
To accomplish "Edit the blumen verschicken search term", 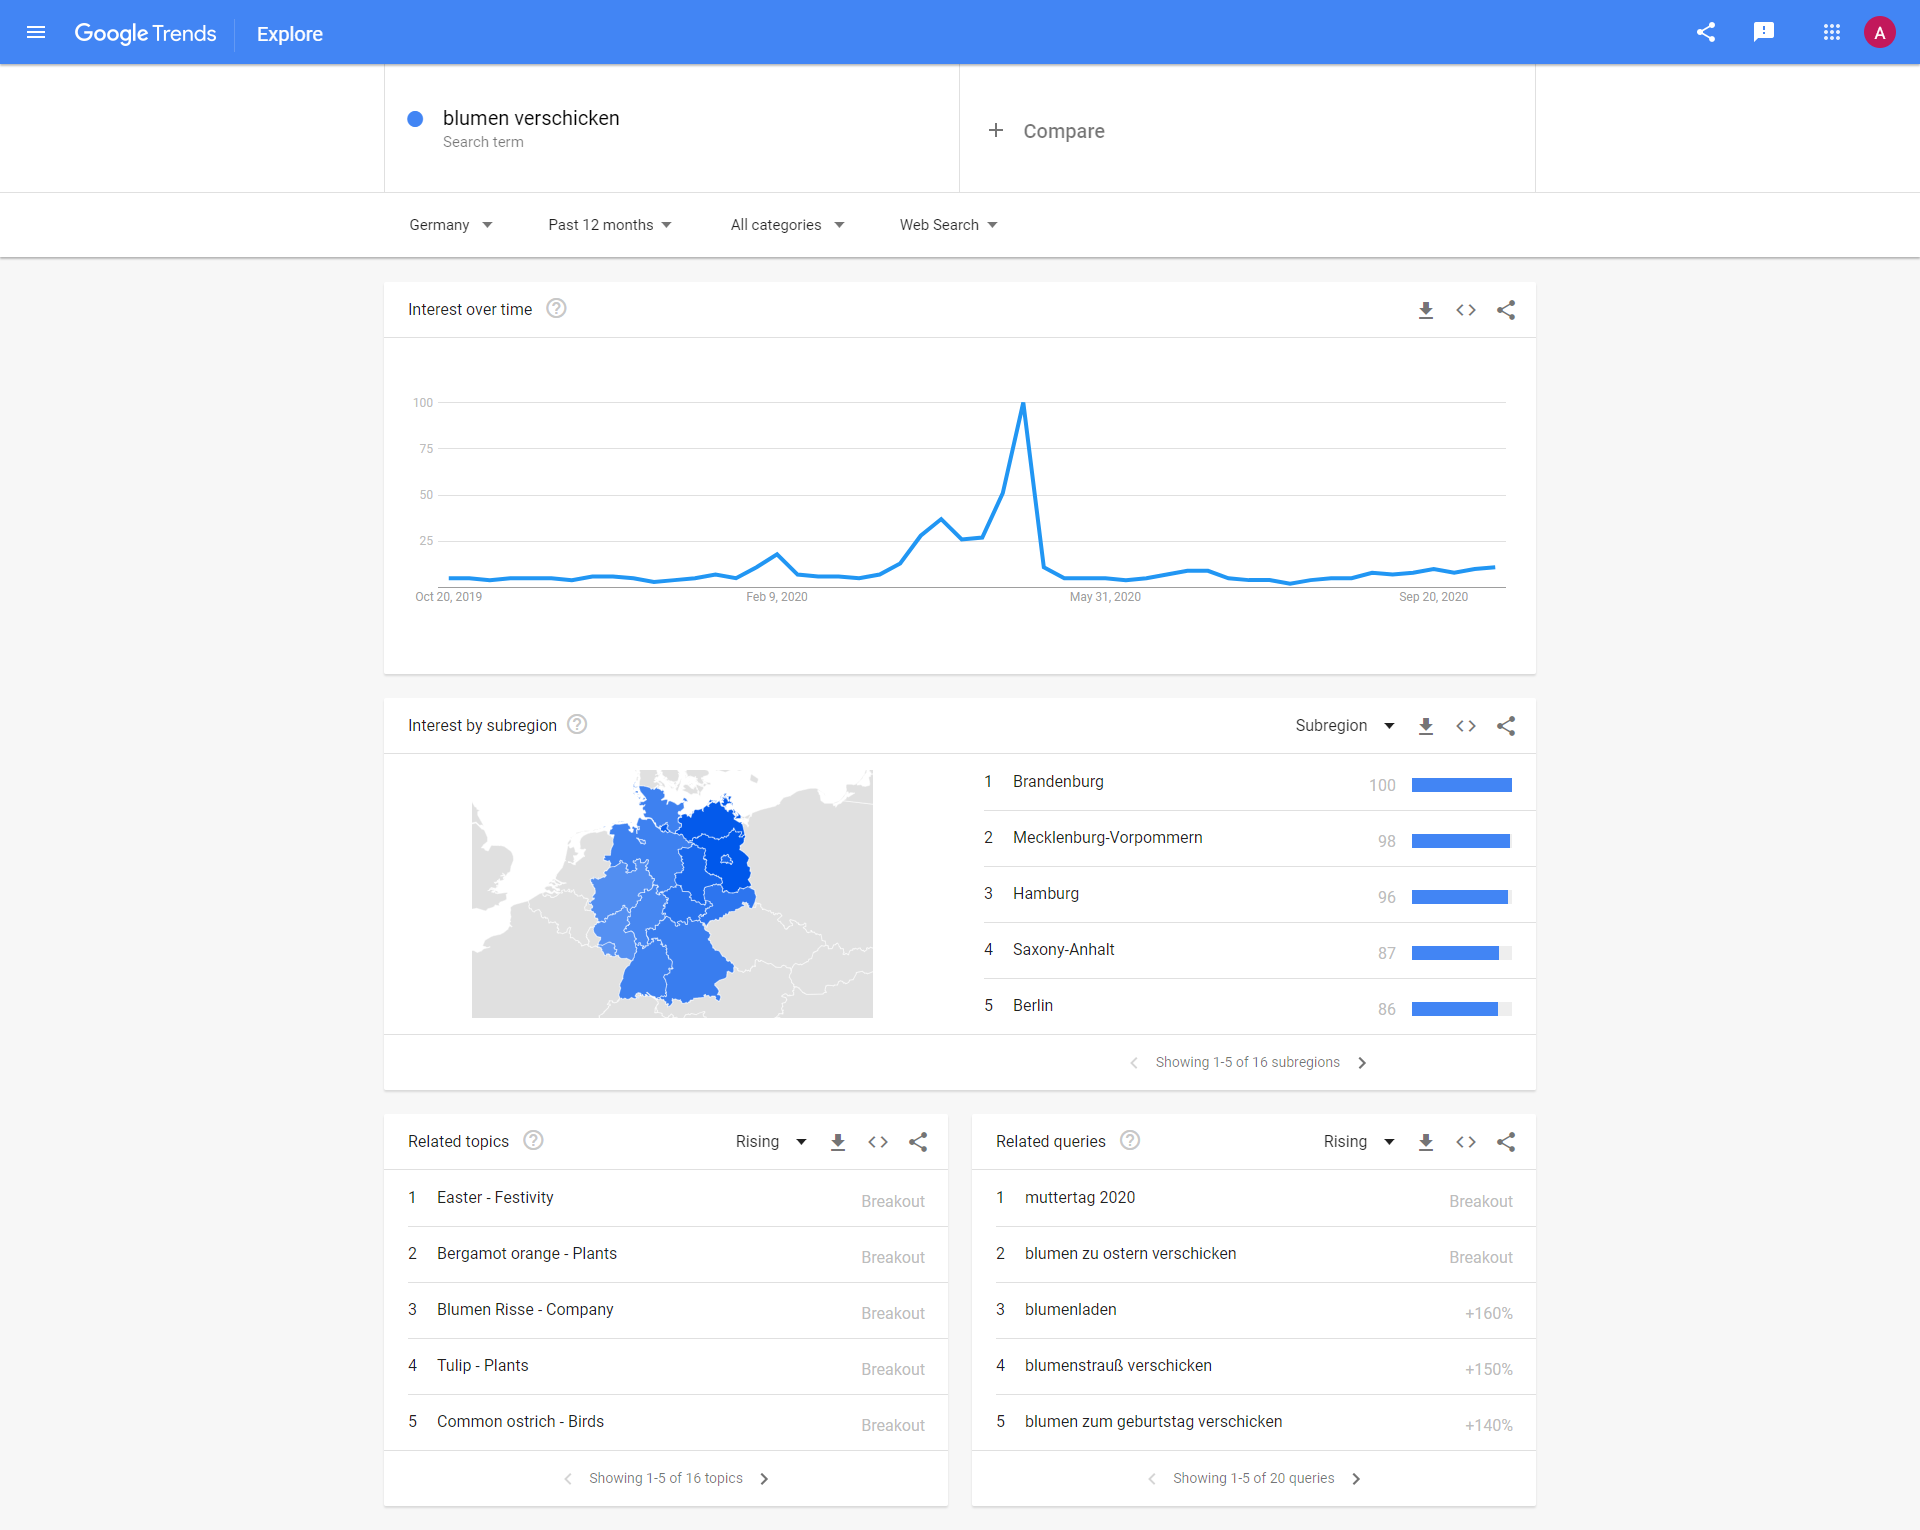I will 672,129.
